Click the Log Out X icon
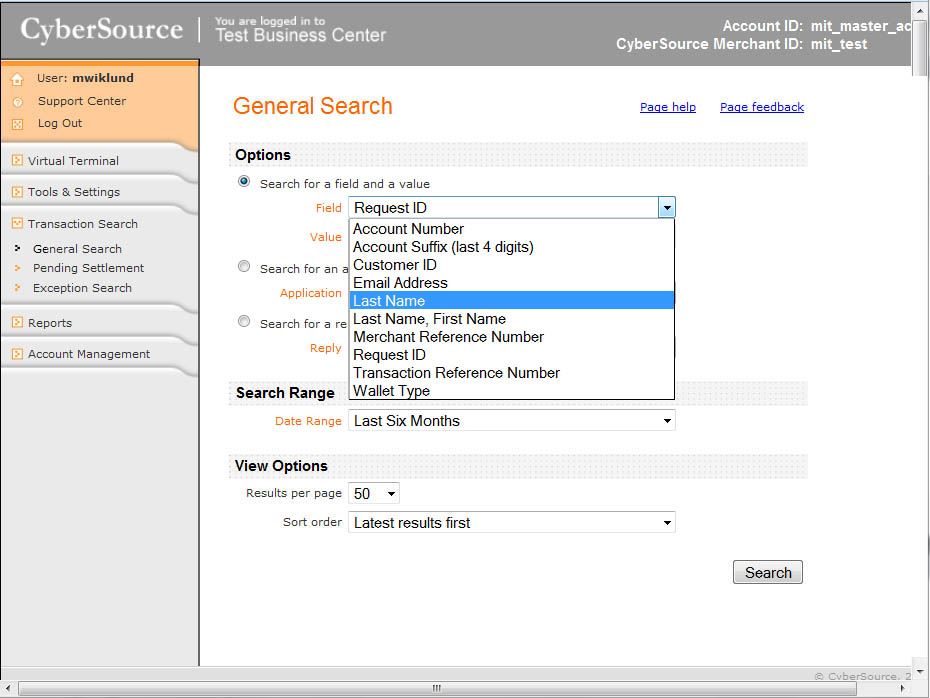 click(17, 124)
